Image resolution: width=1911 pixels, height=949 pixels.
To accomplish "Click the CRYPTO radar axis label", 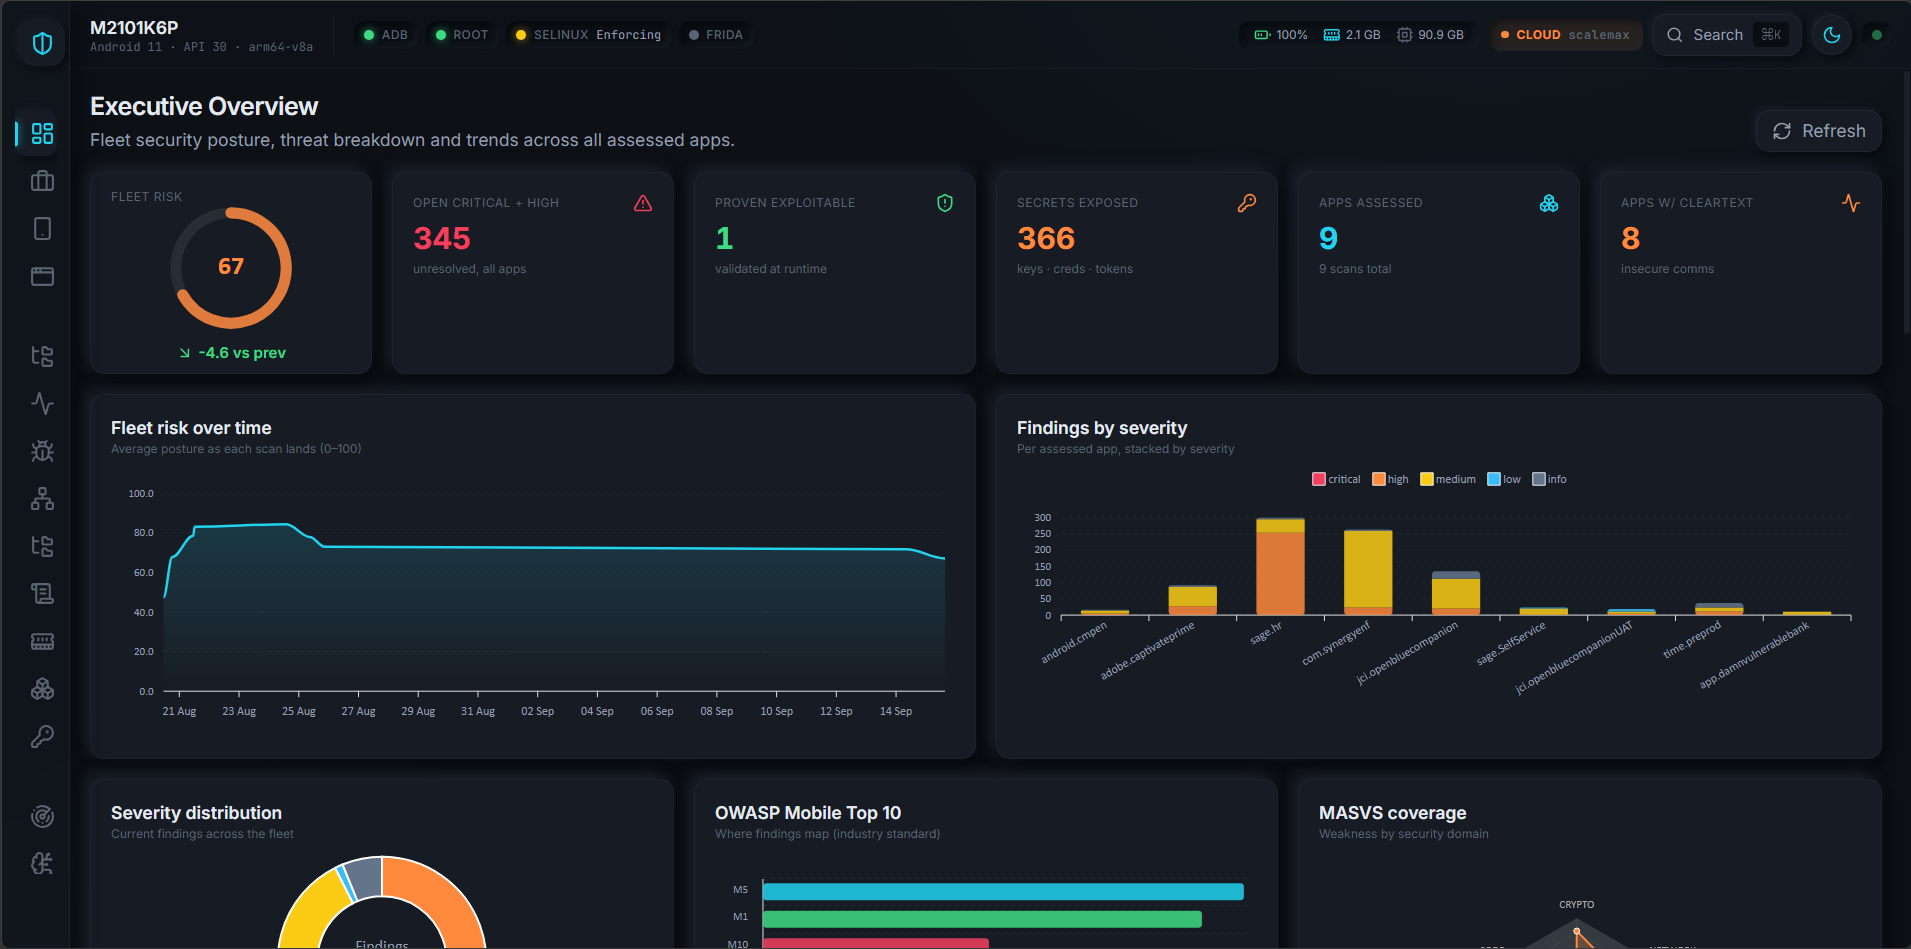I will pos(1577,904).
